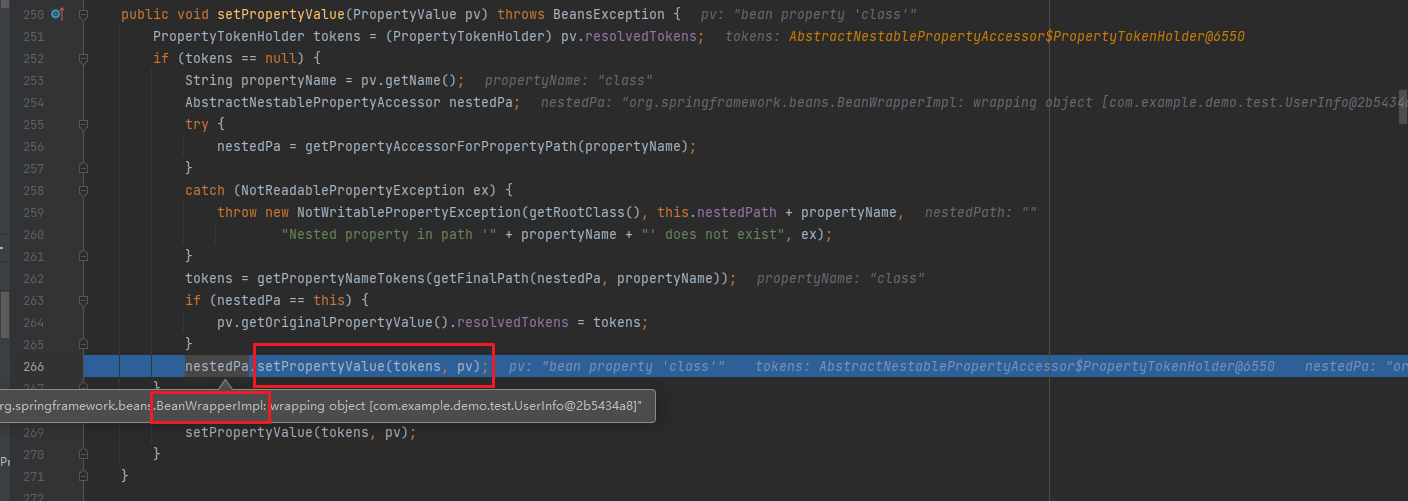Click NotReadablePropertyException in the catch clause
The image size is (1408, 501).
point(352,190)
